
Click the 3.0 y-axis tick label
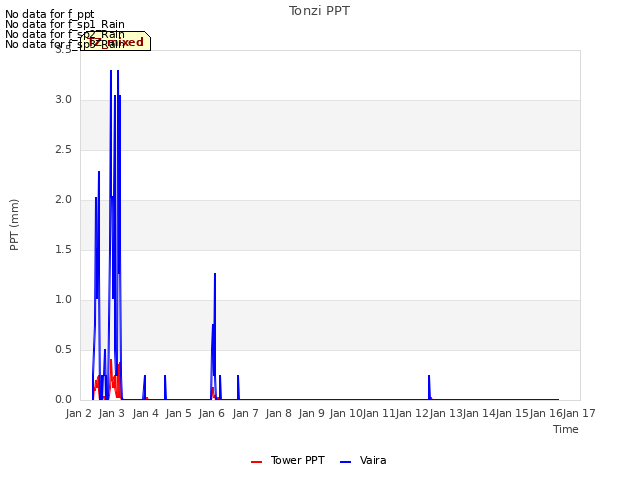click(64, 100)
